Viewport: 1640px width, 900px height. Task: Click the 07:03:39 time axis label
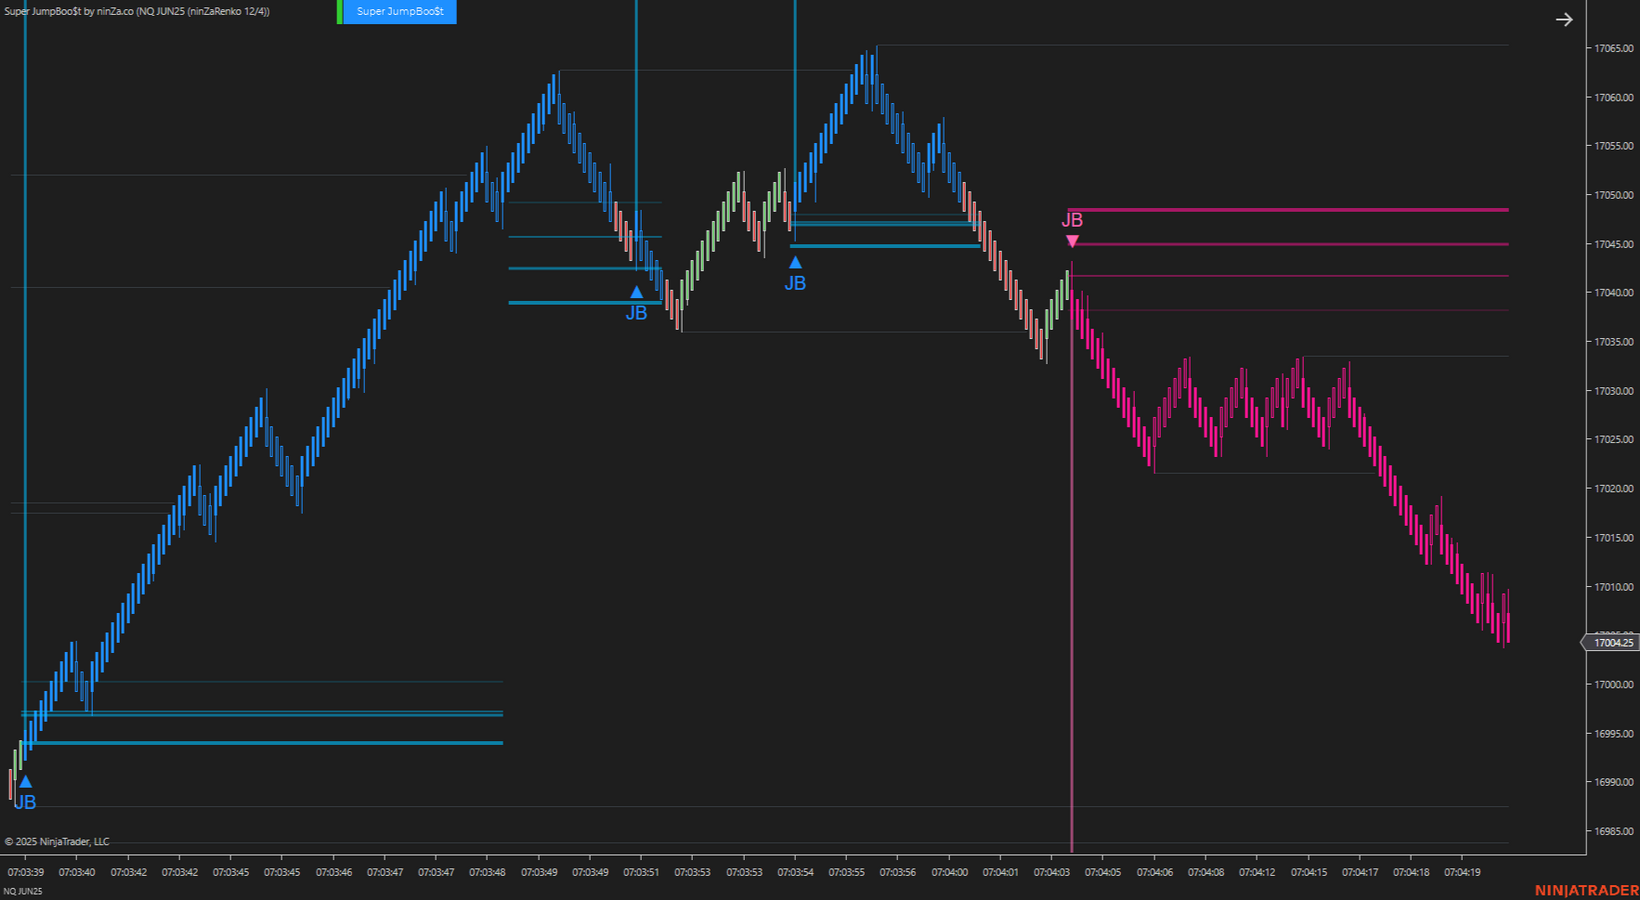[x=25, y=872]
